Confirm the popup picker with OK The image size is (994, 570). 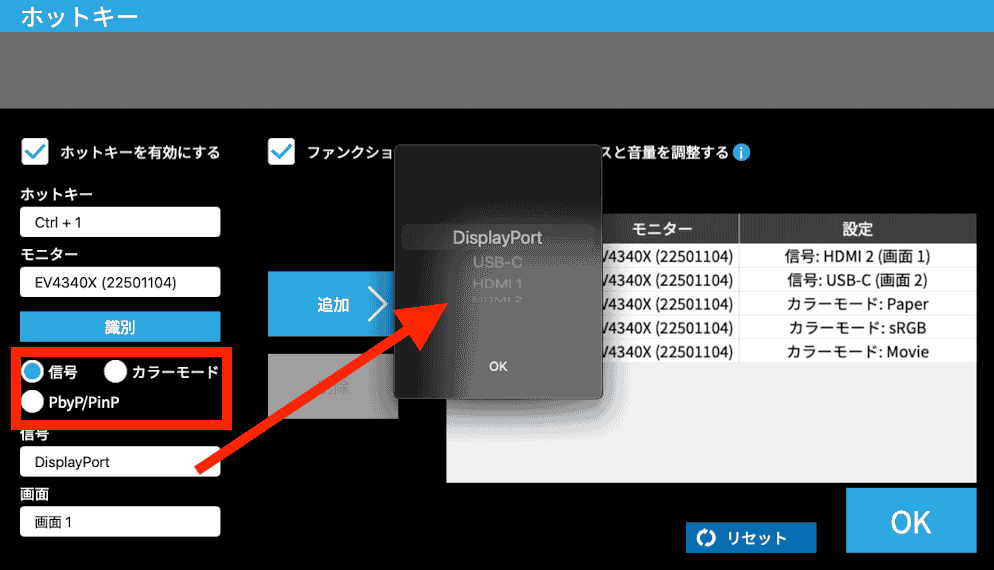point(498,366)
